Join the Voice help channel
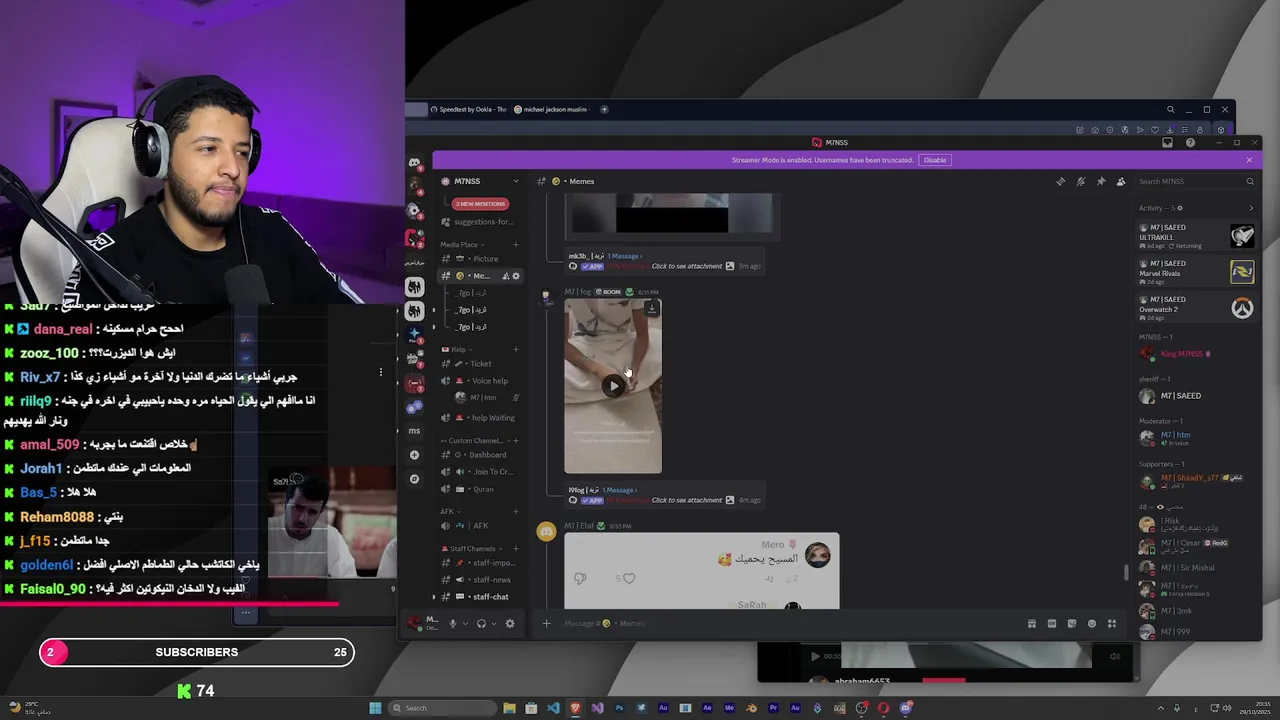 pyautogui.click(x=480, y=381)
